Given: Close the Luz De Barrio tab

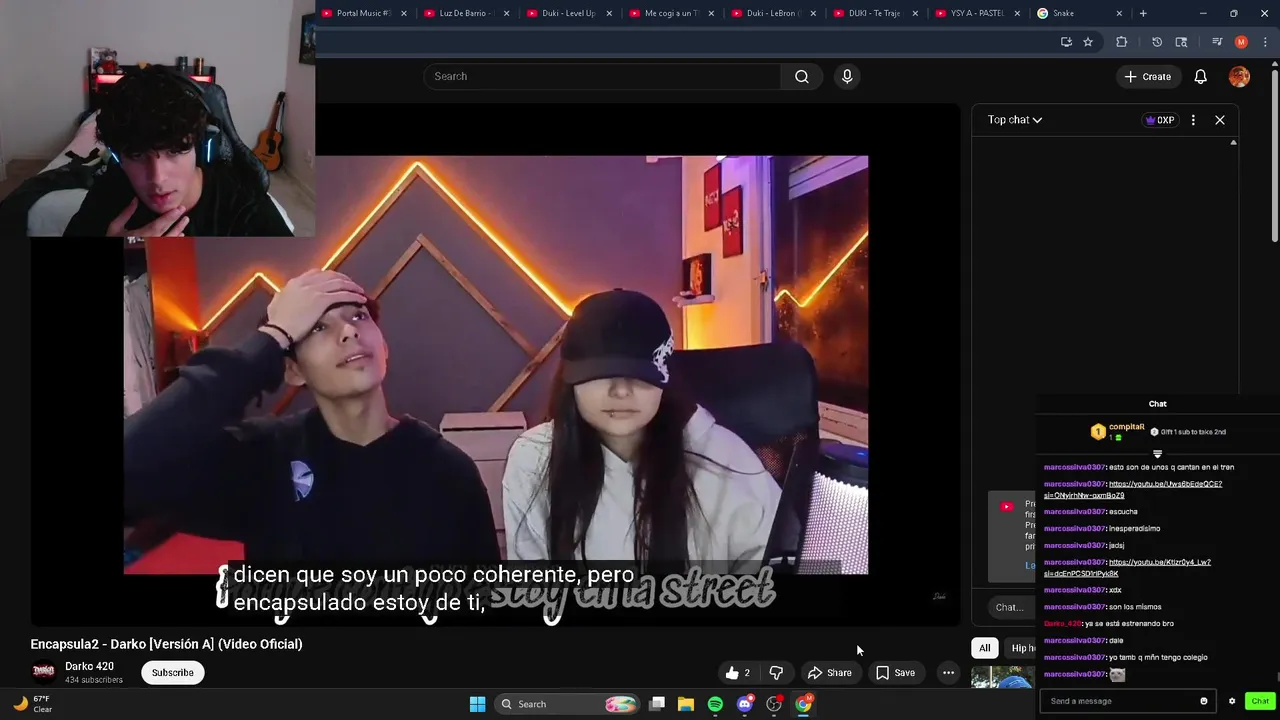Looking at the screenshot, I should tap(507, 13).
